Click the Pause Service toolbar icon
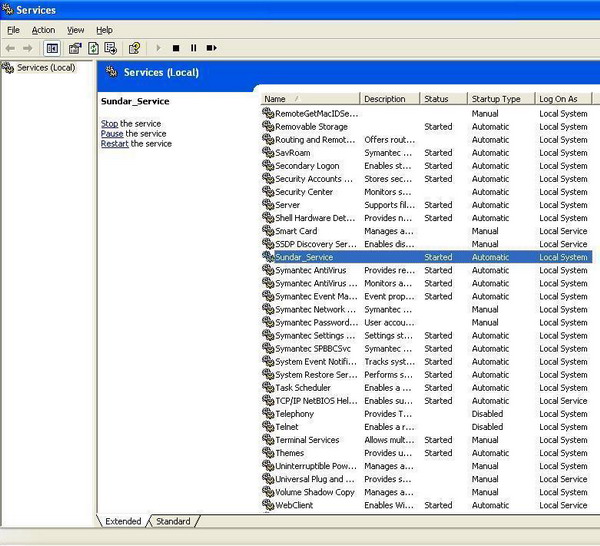 194,48
